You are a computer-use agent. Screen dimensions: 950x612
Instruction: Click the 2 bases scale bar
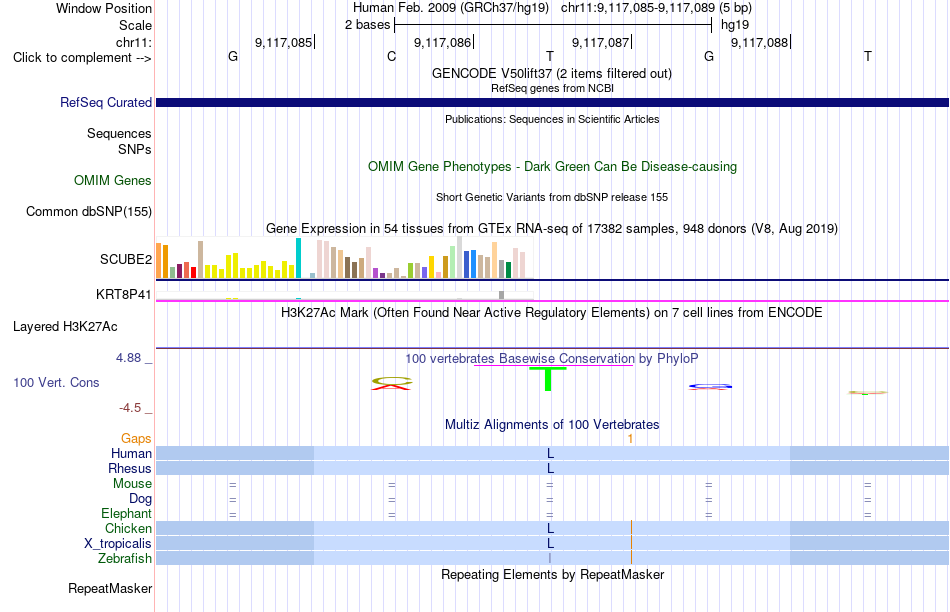coord(553,25)
